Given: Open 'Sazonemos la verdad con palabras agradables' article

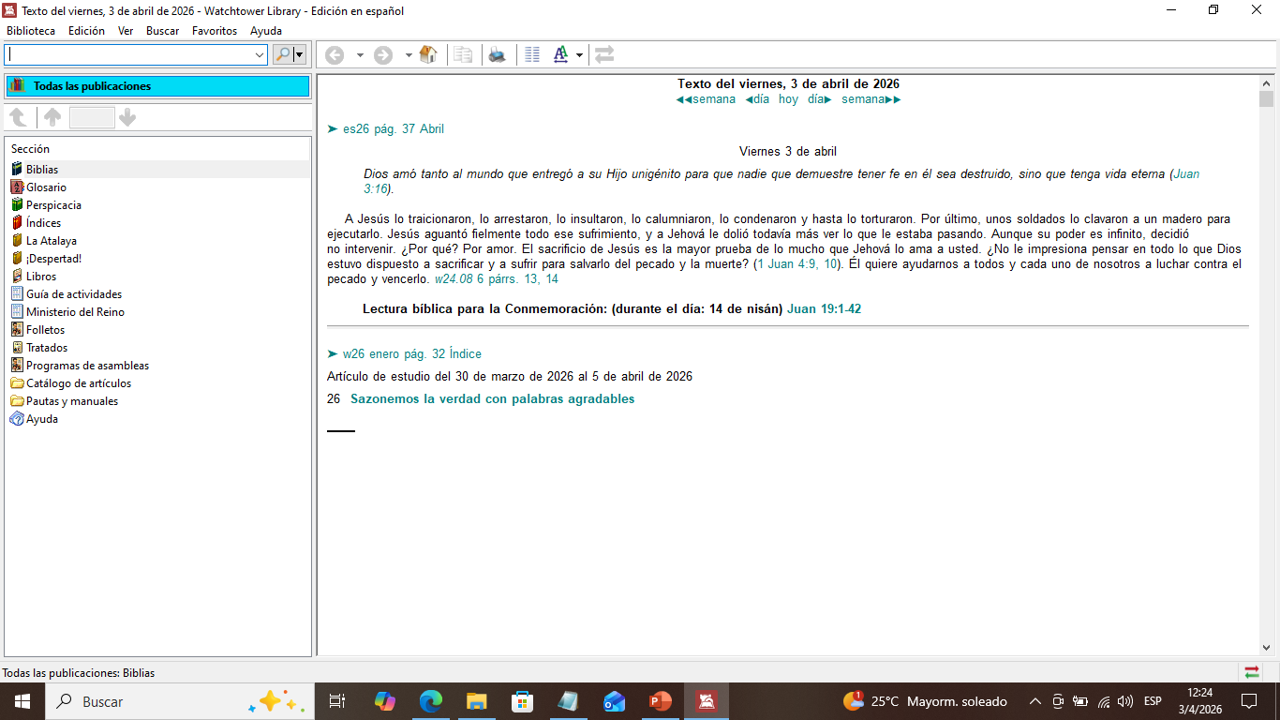Looking at the screenshot, I should [492, 399].
